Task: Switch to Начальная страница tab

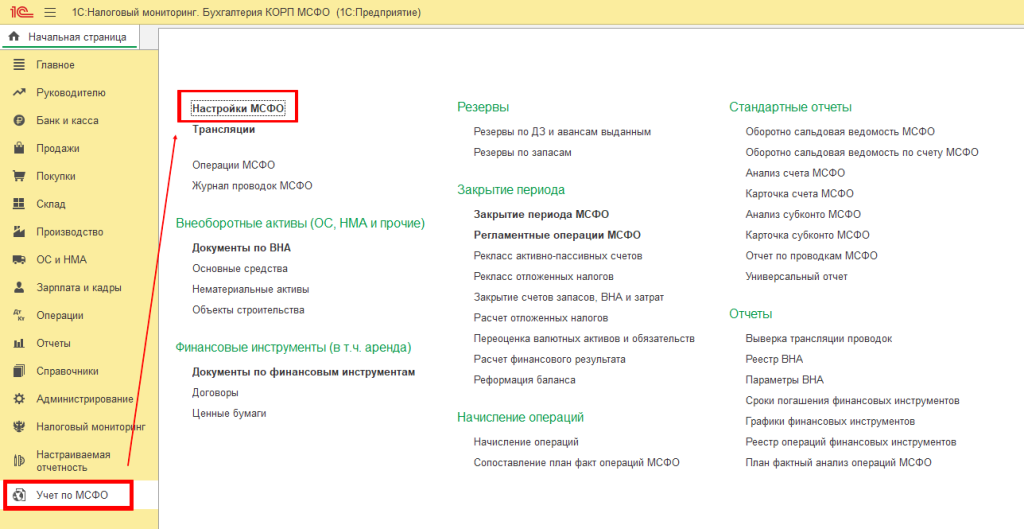Action: click(68, 37)
